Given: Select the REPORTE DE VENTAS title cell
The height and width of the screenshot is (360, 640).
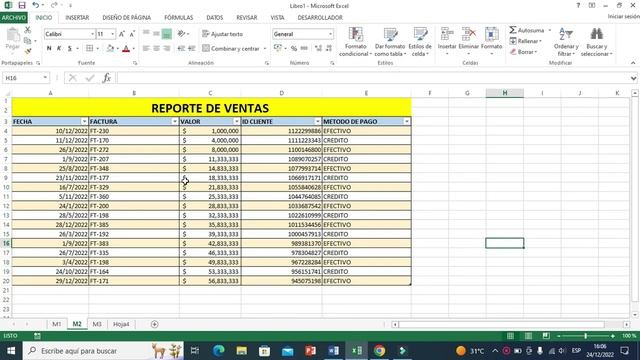Looking at the screenshot, I should tap(211, 107).
